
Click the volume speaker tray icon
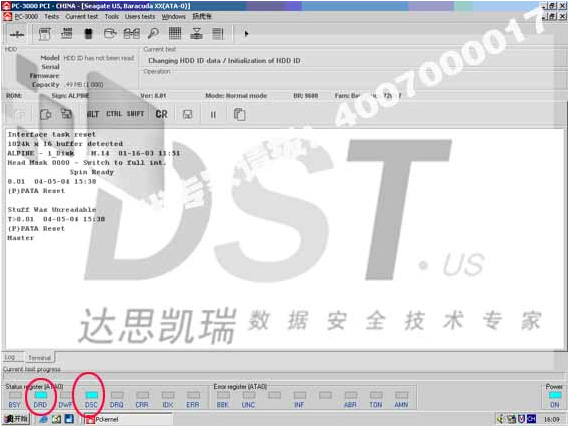[501, 419]
